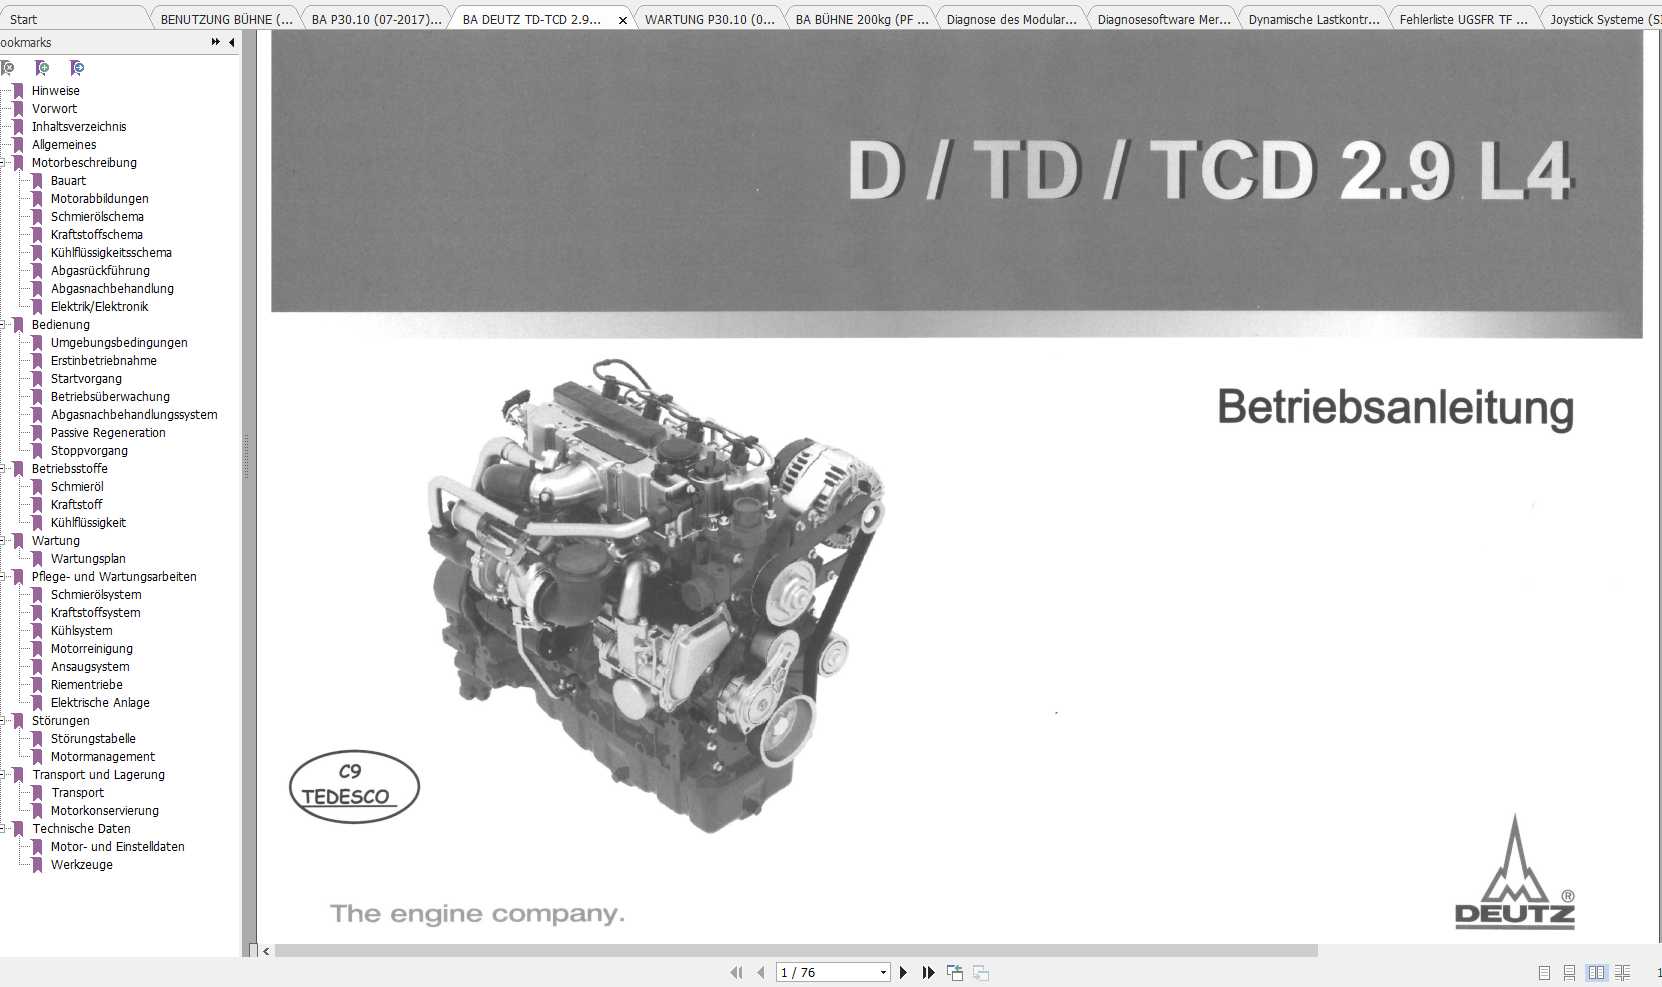Switch to continuous facing page layout
1662x987 pixels.
tap(1622, 972)
